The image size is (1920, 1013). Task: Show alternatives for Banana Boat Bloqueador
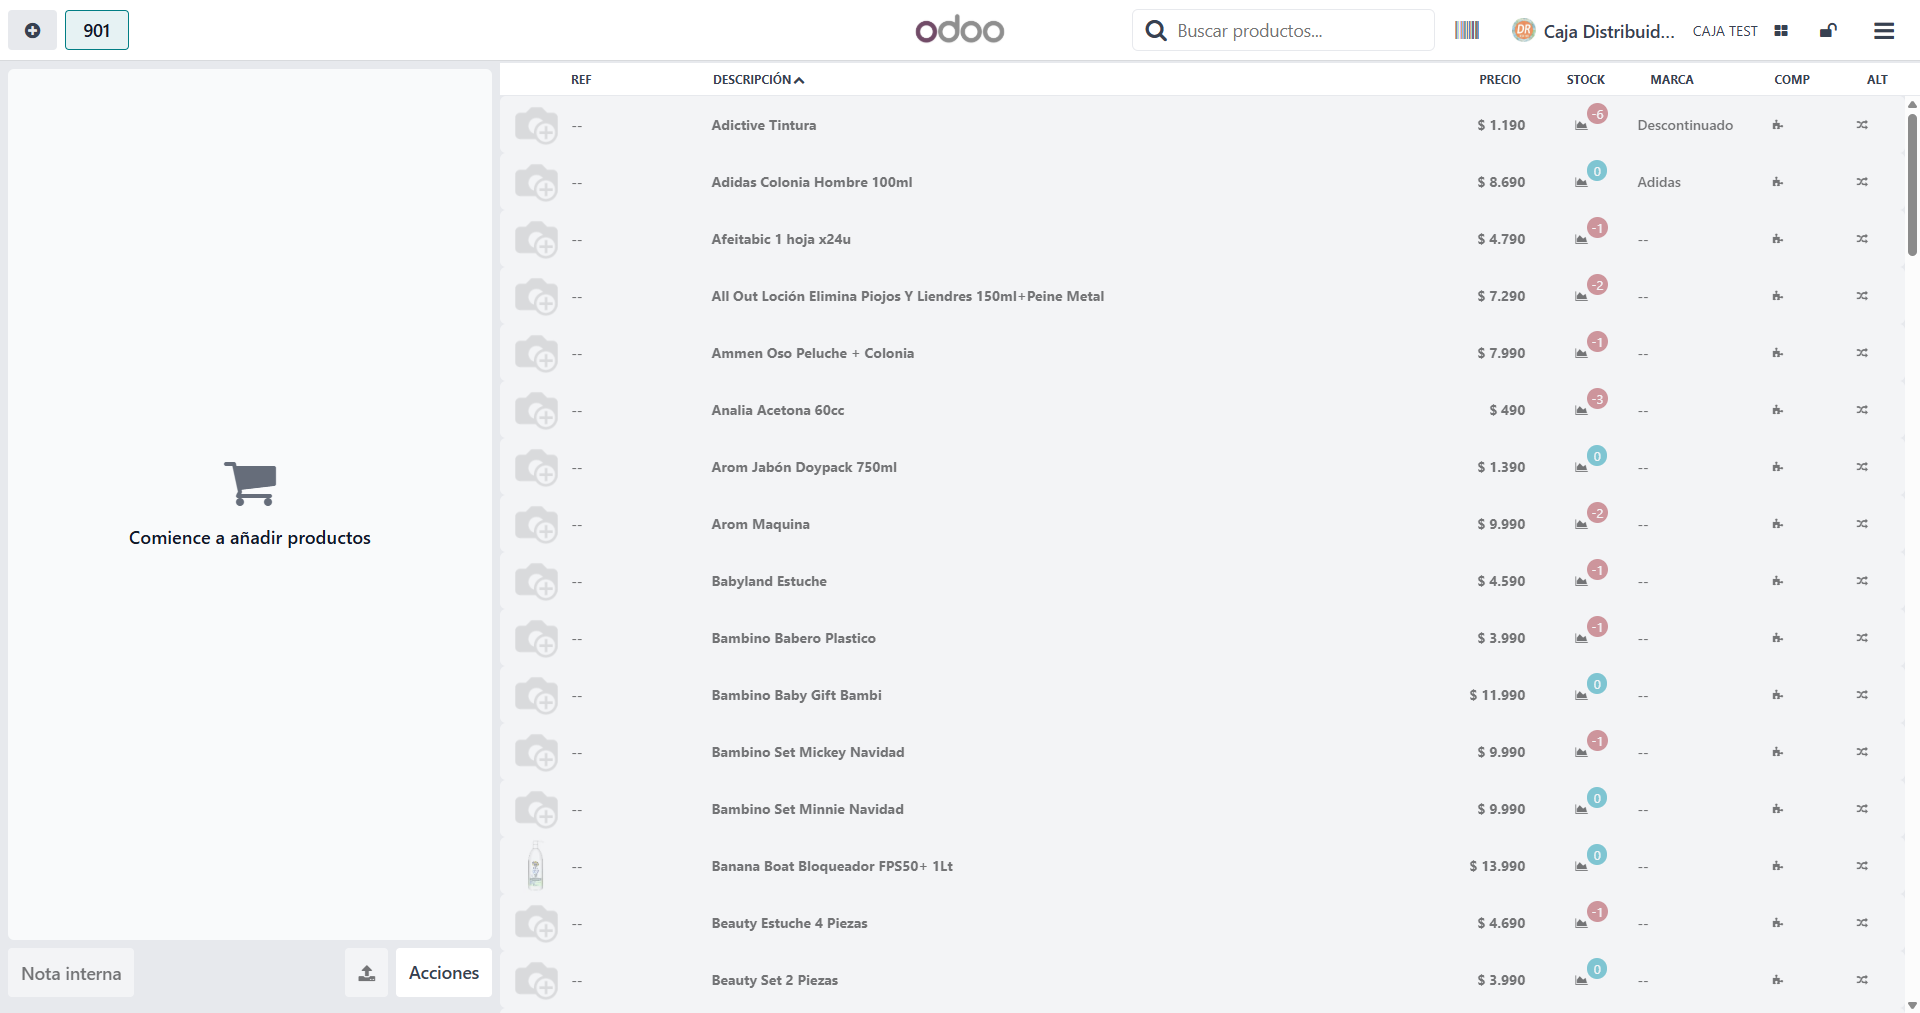click(1862, 866)
